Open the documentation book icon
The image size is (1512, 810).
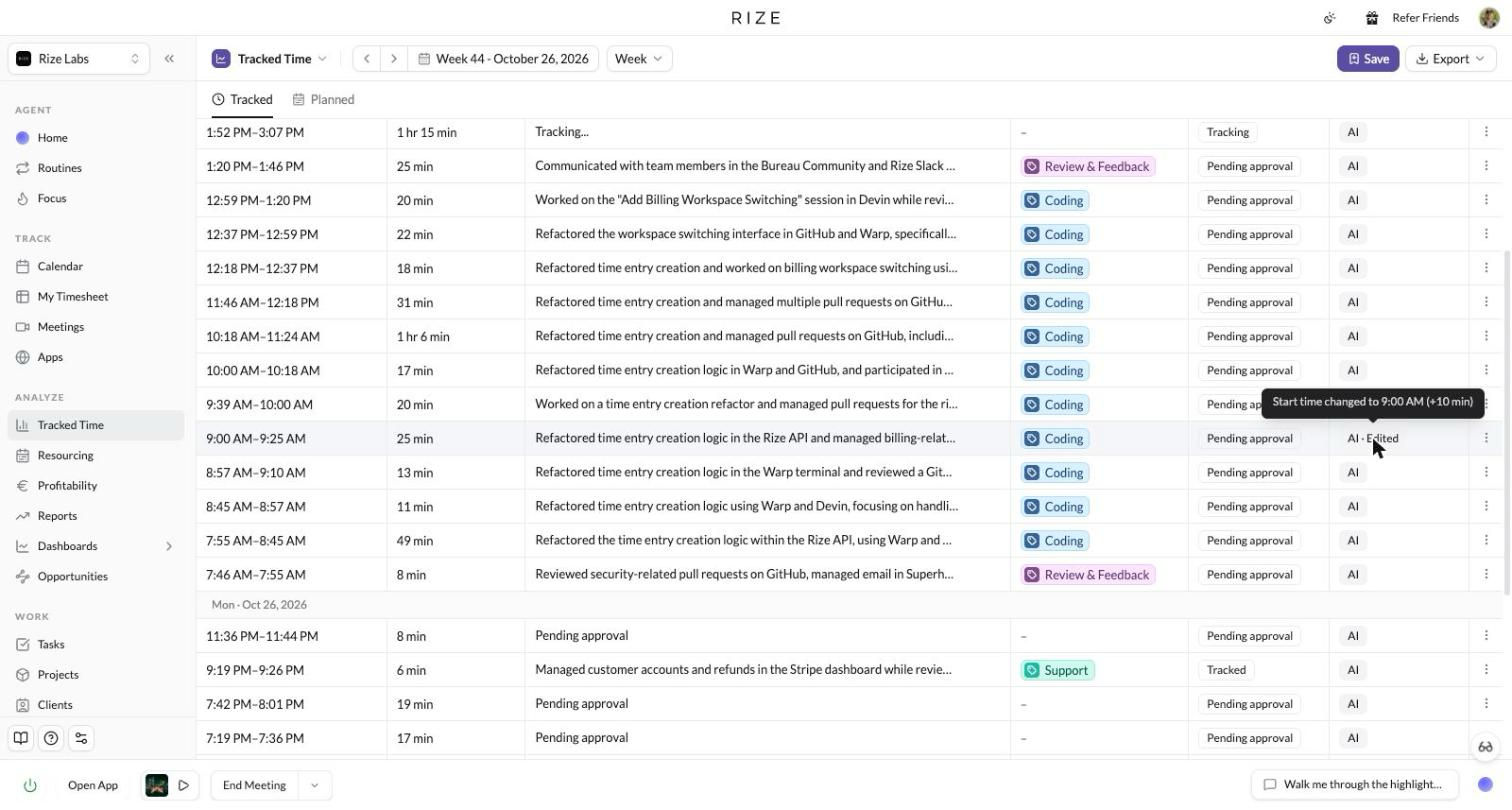20,739
